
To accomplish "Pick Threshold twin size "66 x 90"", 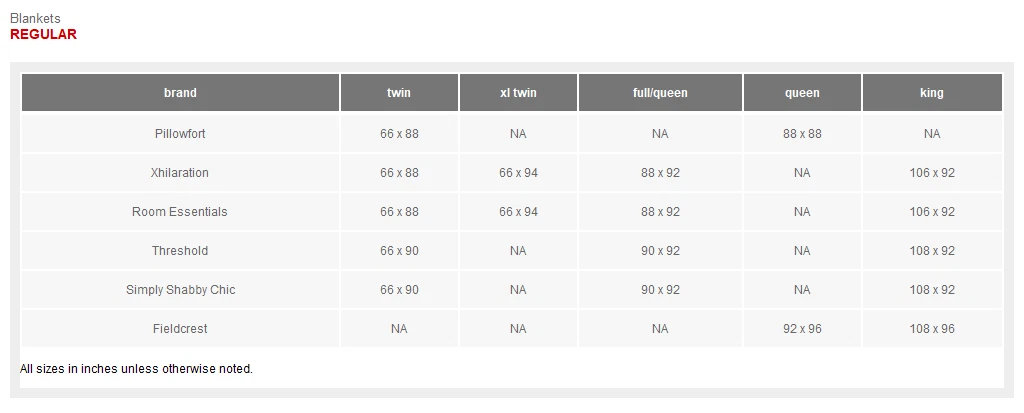I will pos(399,251).
